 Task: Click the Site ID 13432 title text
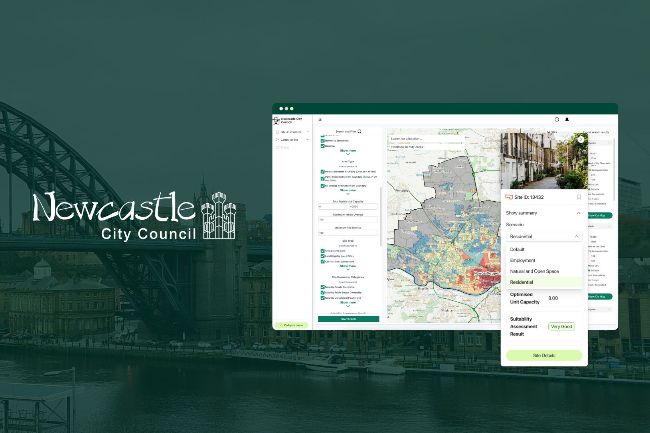[x=529, y=197]
